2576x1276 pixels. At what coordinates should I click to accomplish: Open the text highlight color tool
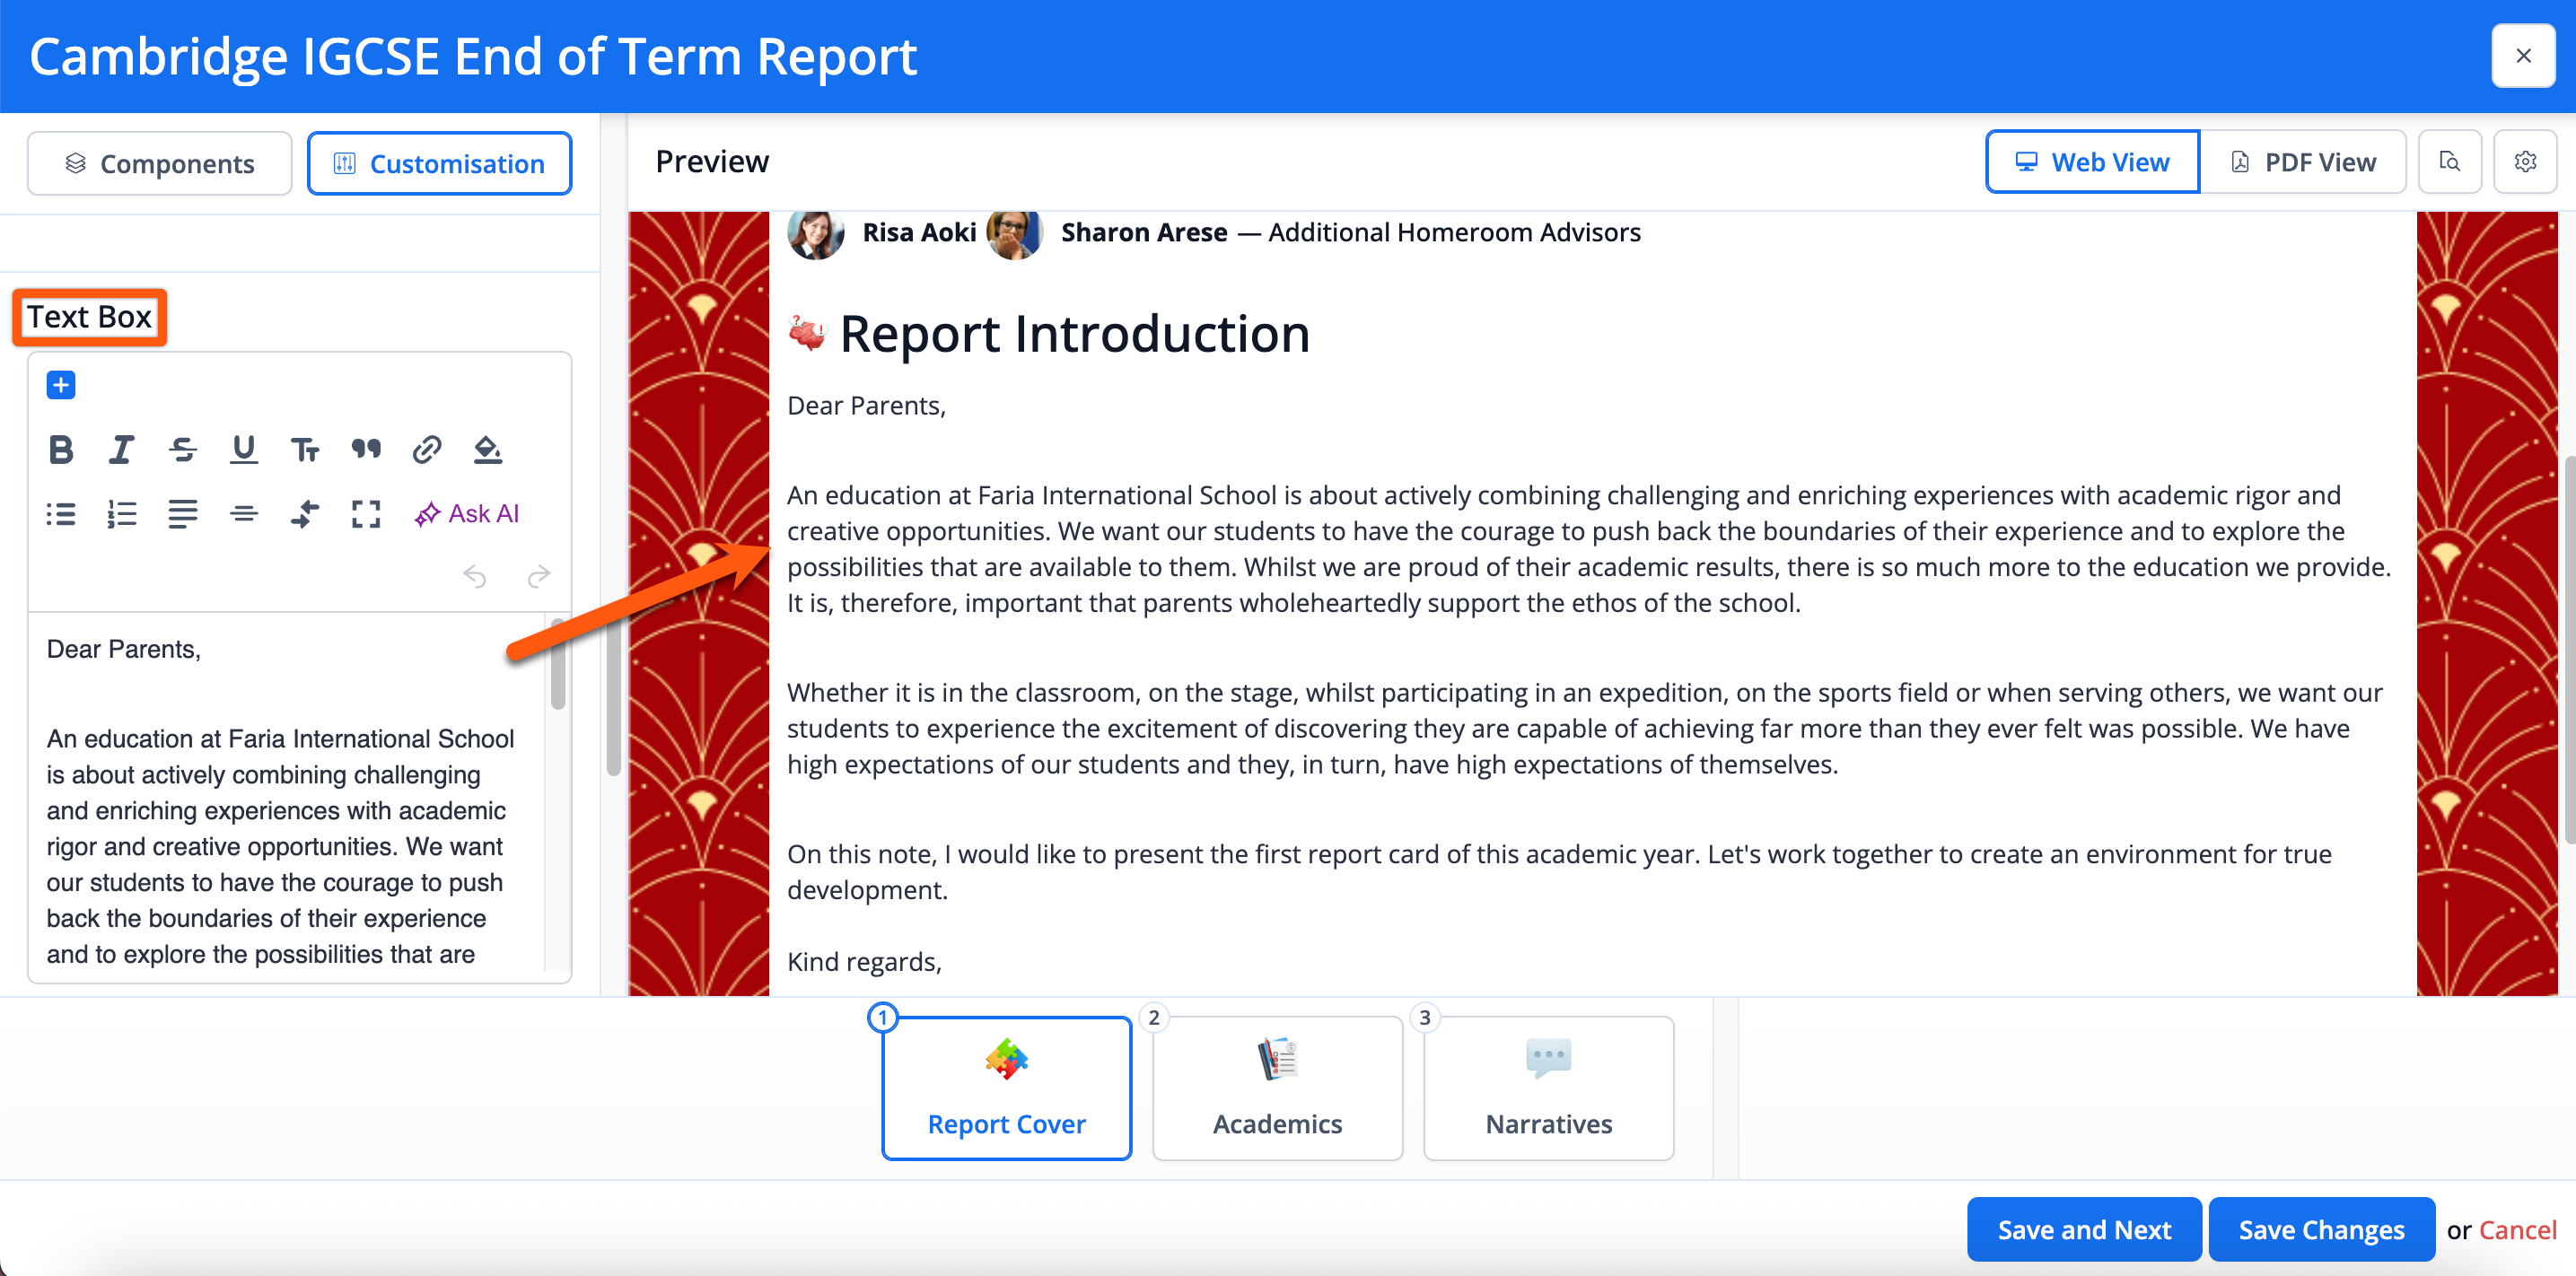point(487,450)
